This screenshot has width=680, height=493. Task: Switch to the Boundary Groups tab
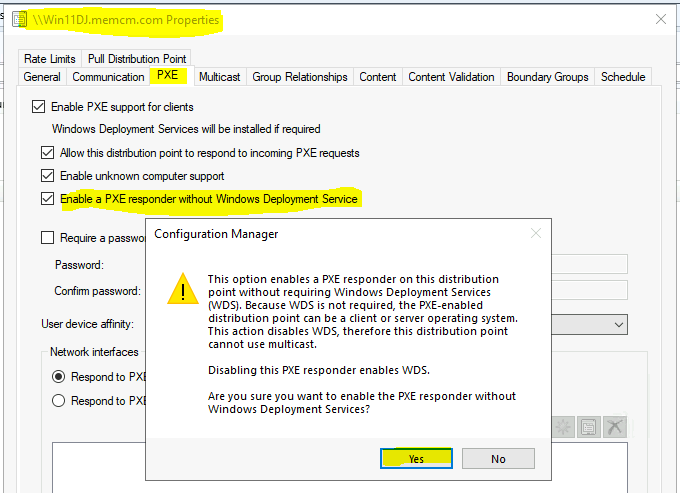[547, 77]
